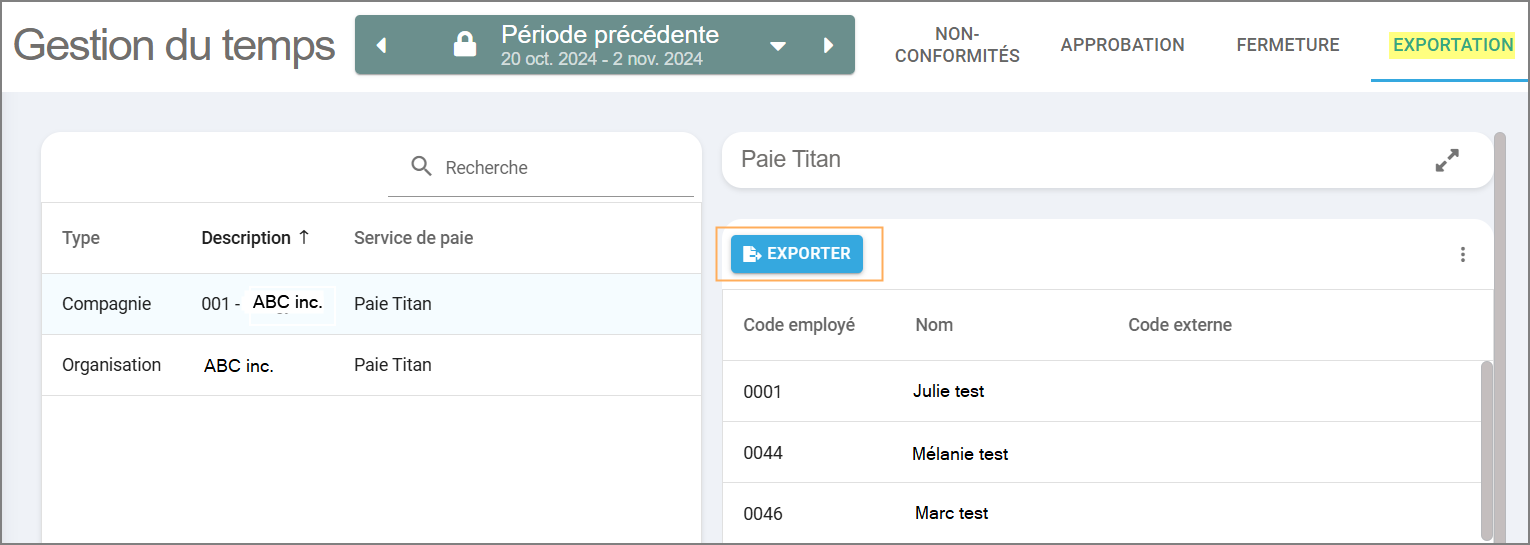This screenshot has height=545, width=1530.
Task: Open the Exportation tab
Action: point(1452,45)
